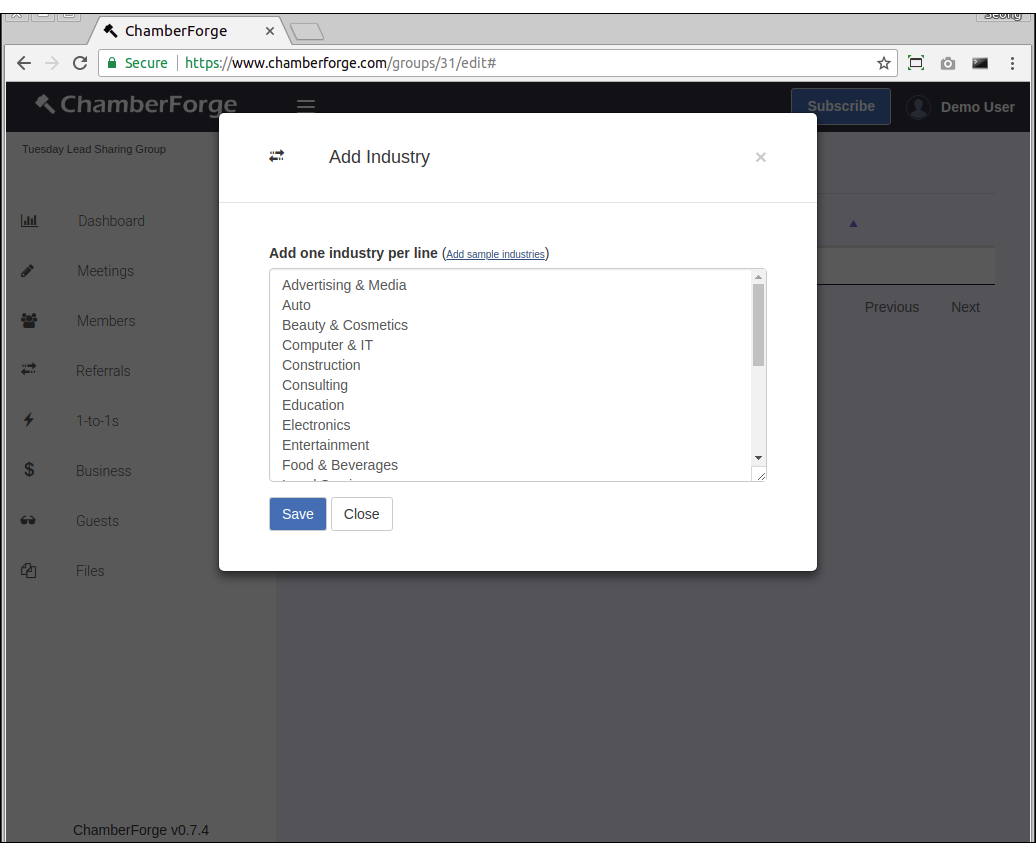Screen dimensions: 1036x856
Task: Select the Meetings pencil icon
Action: point(28,270)
